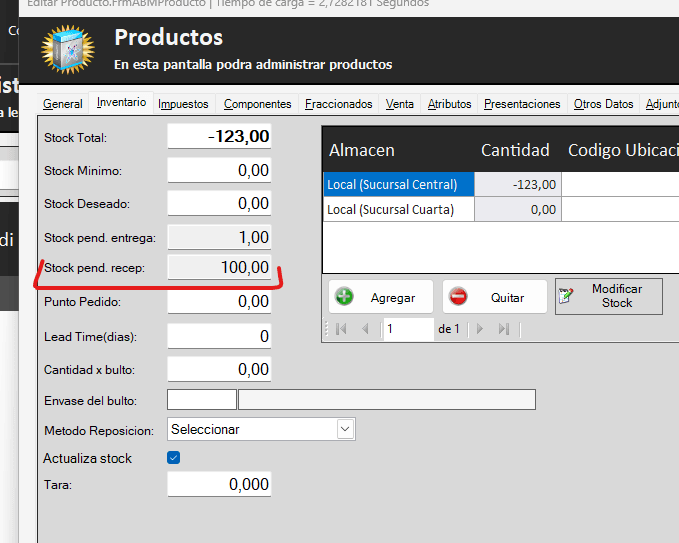
Task: Go to last page navigation arrow
Action: (503, 329)
